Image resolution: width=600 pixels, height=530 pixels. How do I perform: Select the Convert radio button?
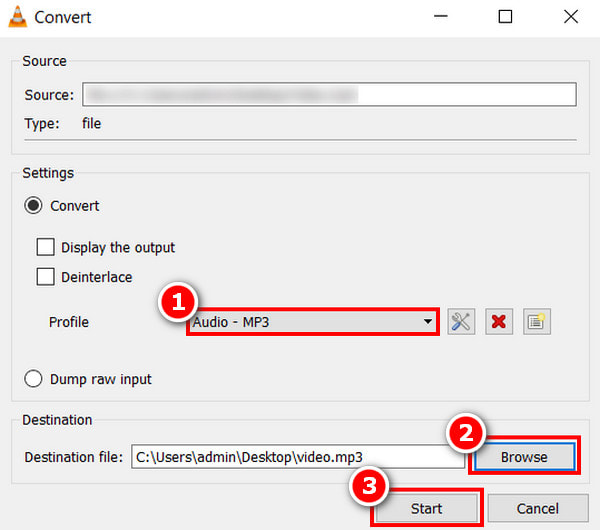[33, 206]
